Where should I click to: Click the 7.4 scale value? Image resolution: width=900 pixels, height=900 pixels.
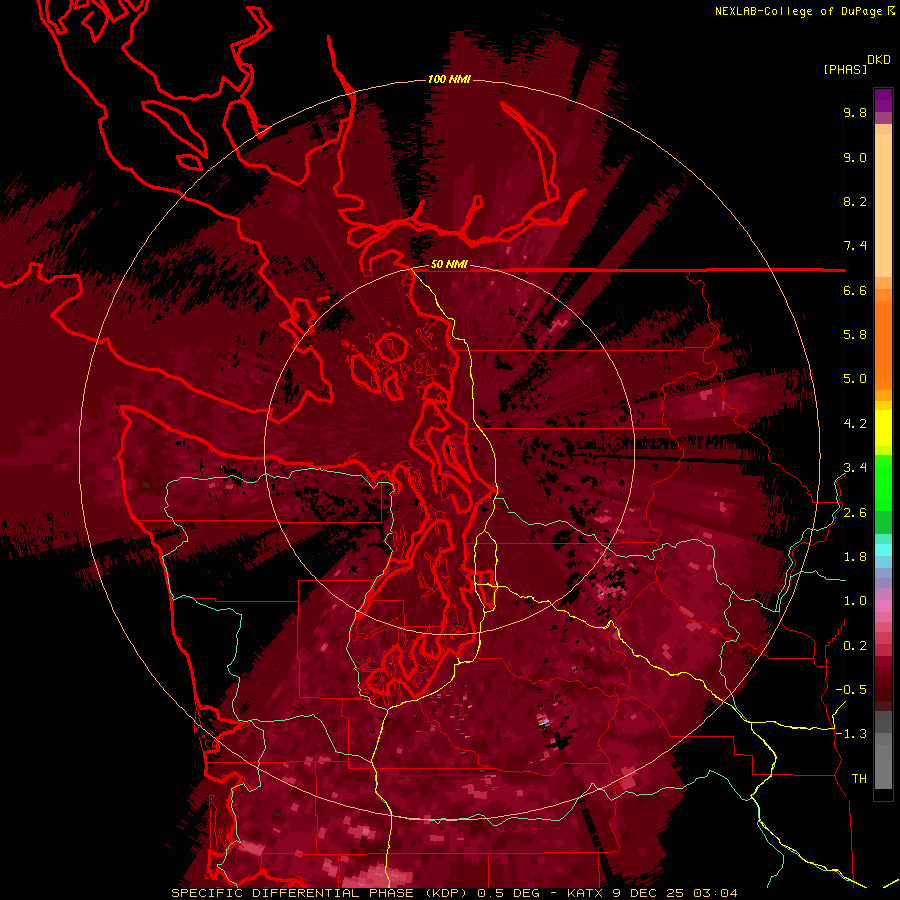tap(855, 246)
